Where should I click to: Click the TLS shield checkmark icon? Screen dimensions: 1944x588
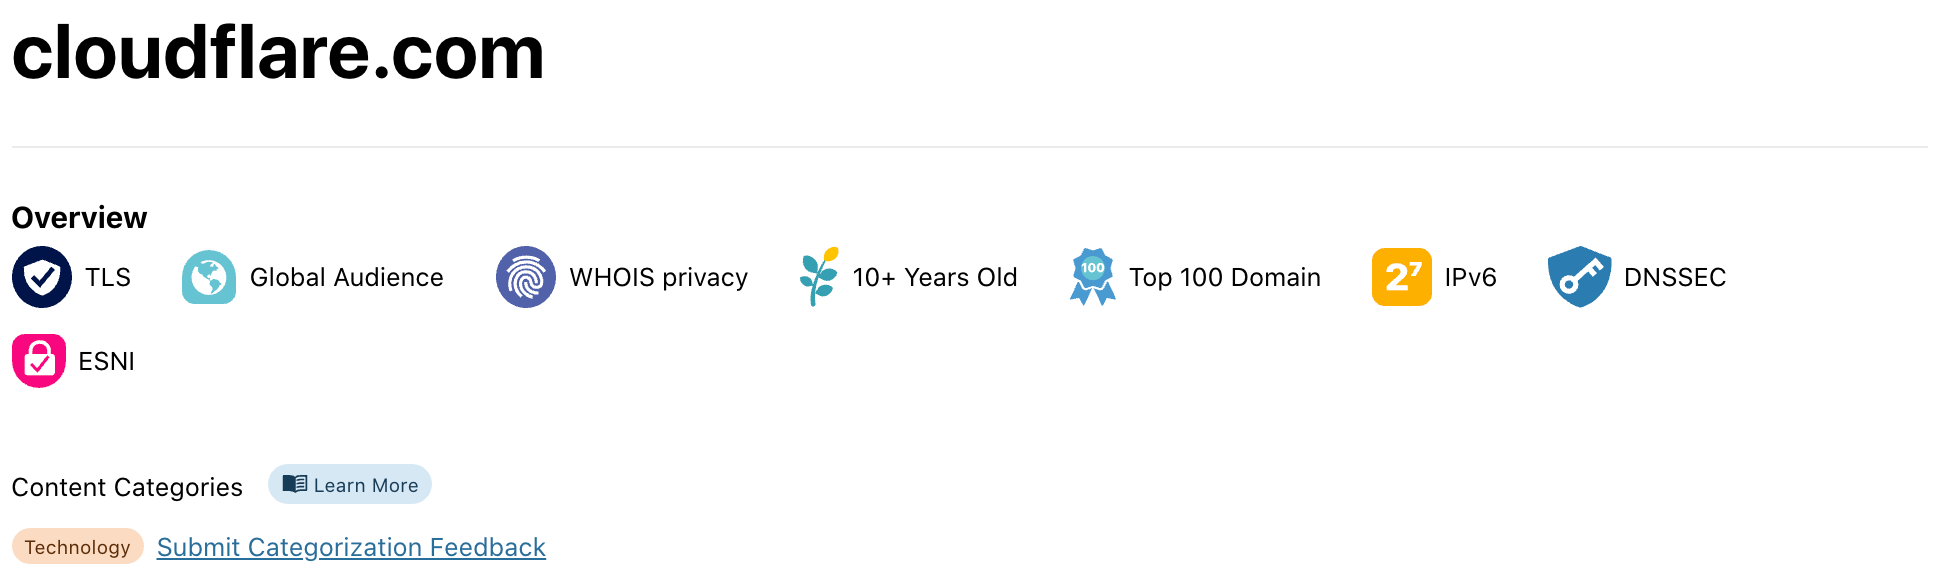pos(42,277)
